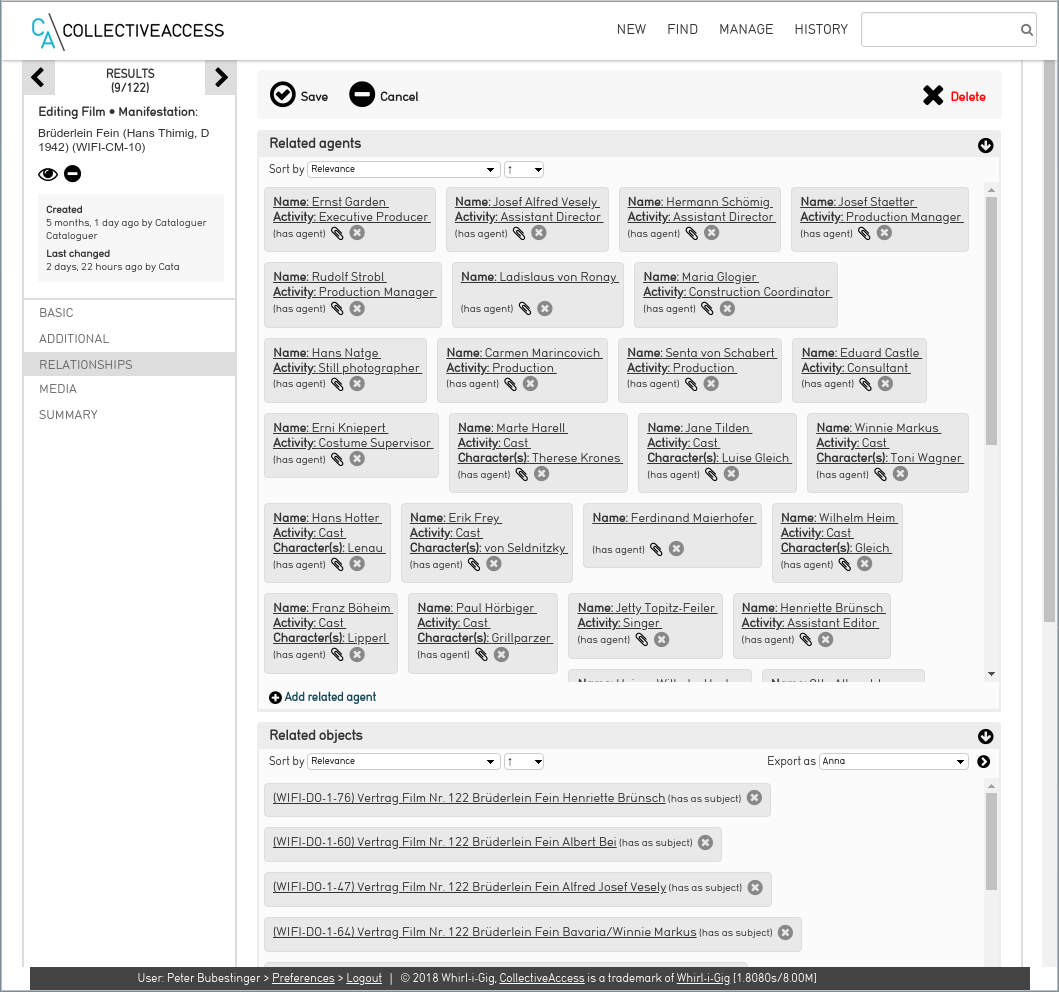Viewport: 1059px width, 992px height.
Task: Go to previous result arrow
Action: click(38, 77)
